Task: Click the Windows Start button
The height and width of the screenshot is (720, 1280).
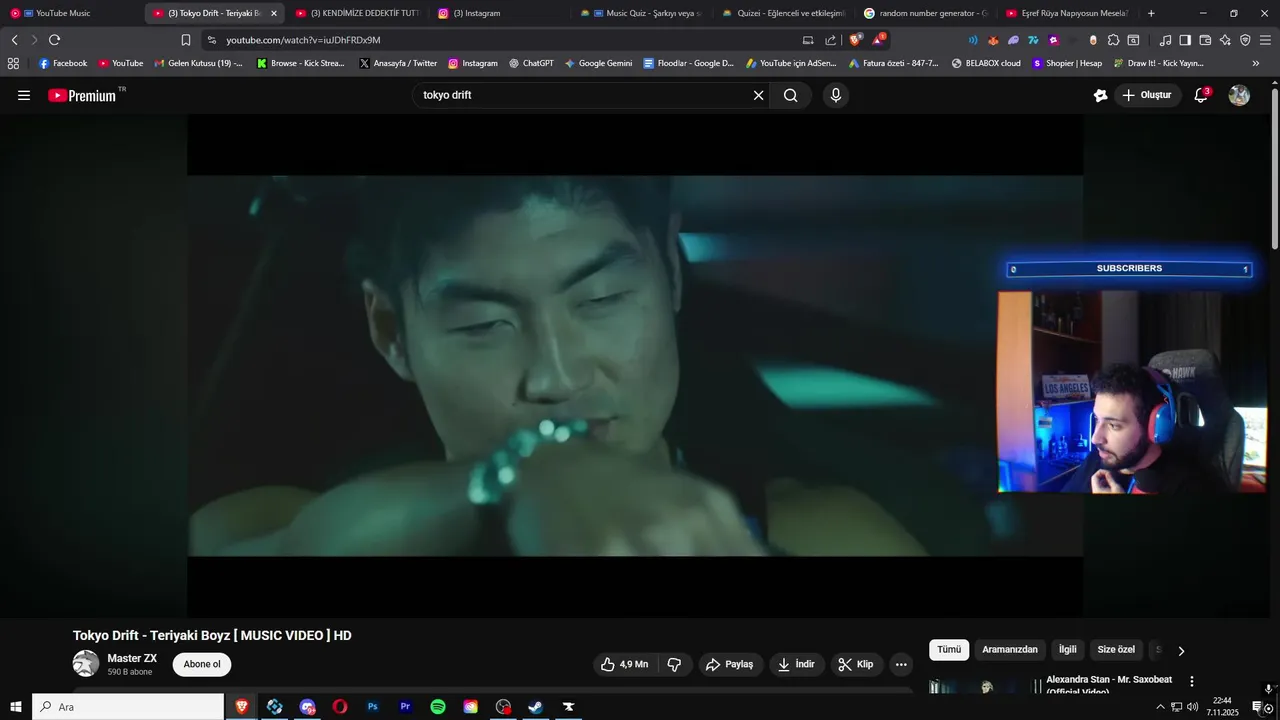Action: tap(15, 707)
